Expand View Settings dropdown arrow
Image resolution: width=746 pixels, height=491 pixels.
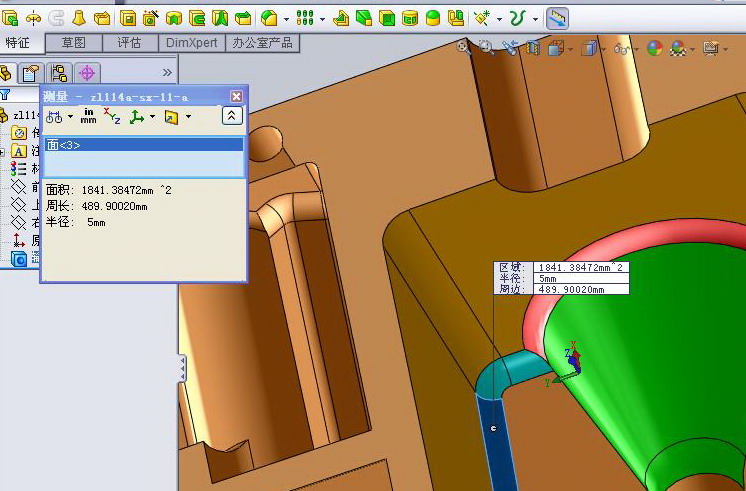(725, 49)
